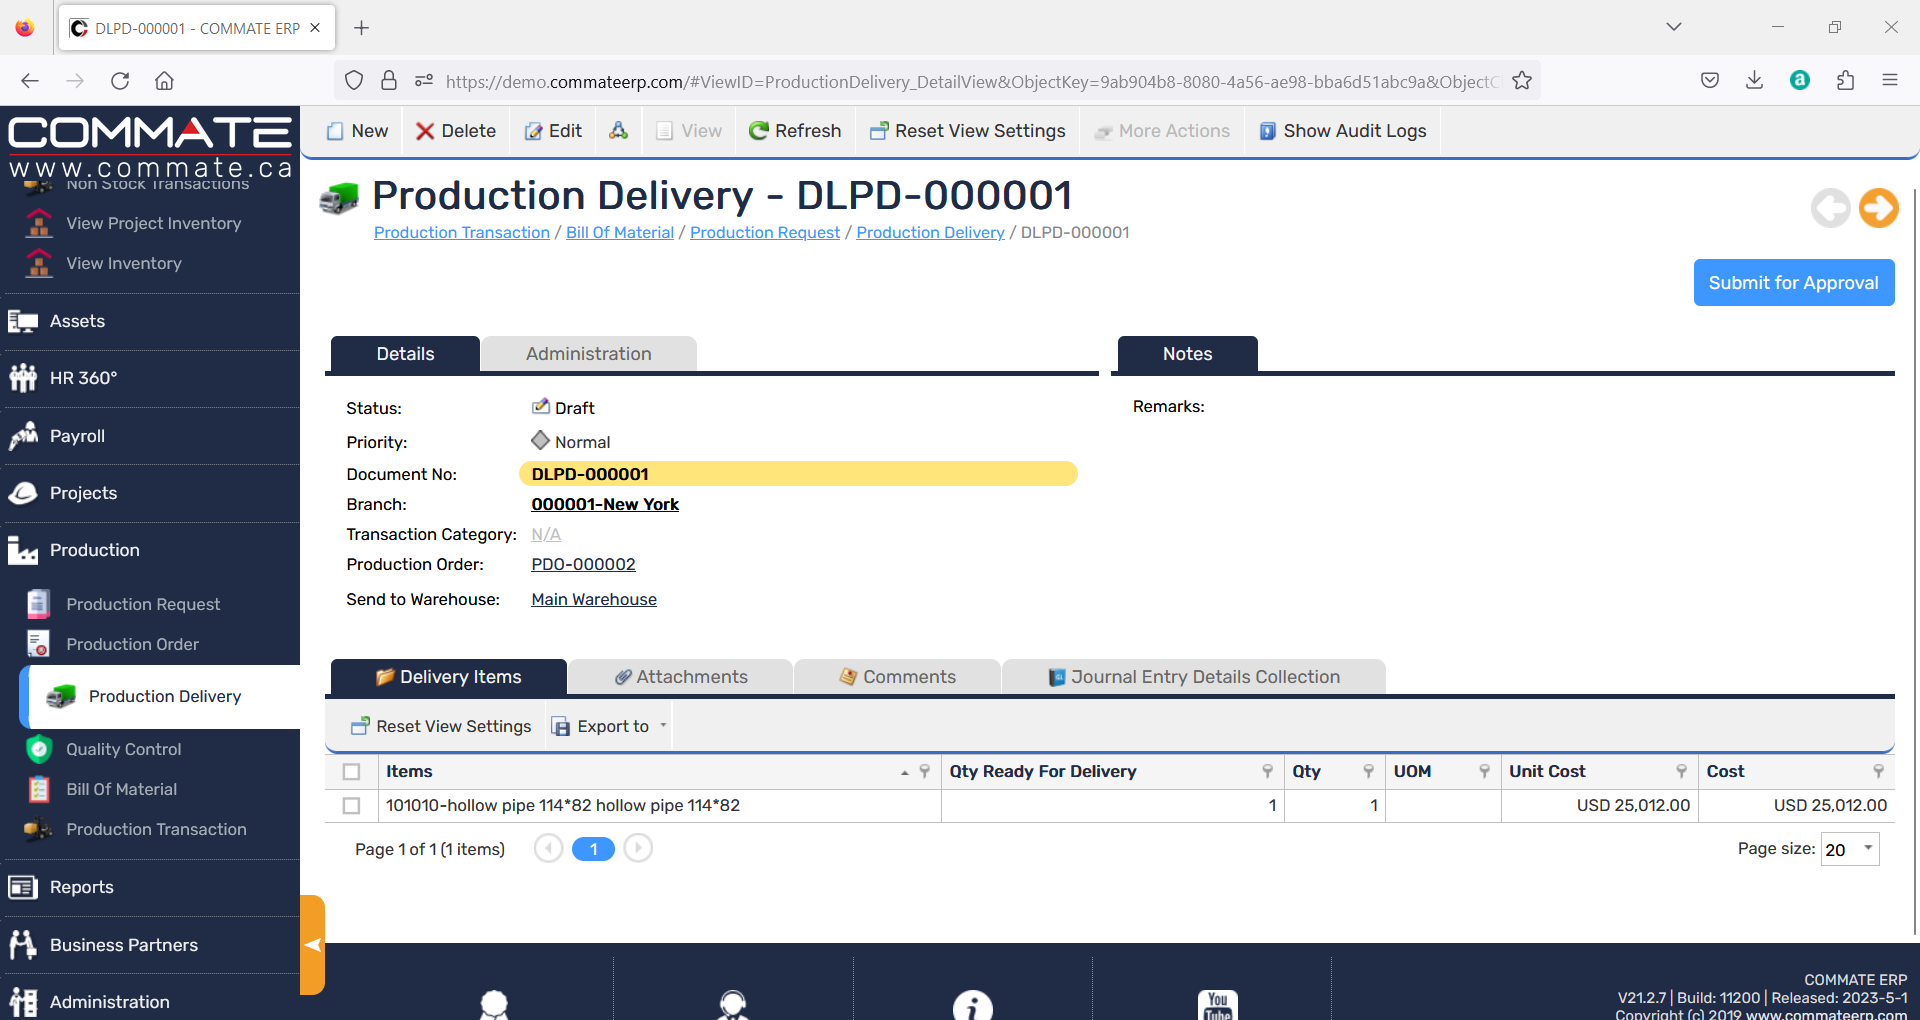Select the Notes tab

point(1187,354)
